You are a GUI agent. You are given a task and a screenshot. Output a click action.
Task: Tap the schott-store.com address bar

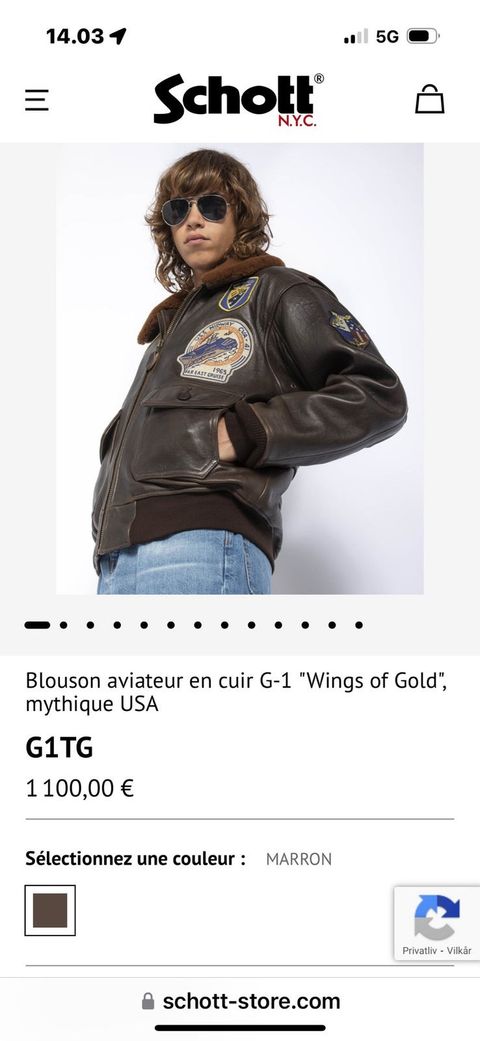pos(240,1001)
